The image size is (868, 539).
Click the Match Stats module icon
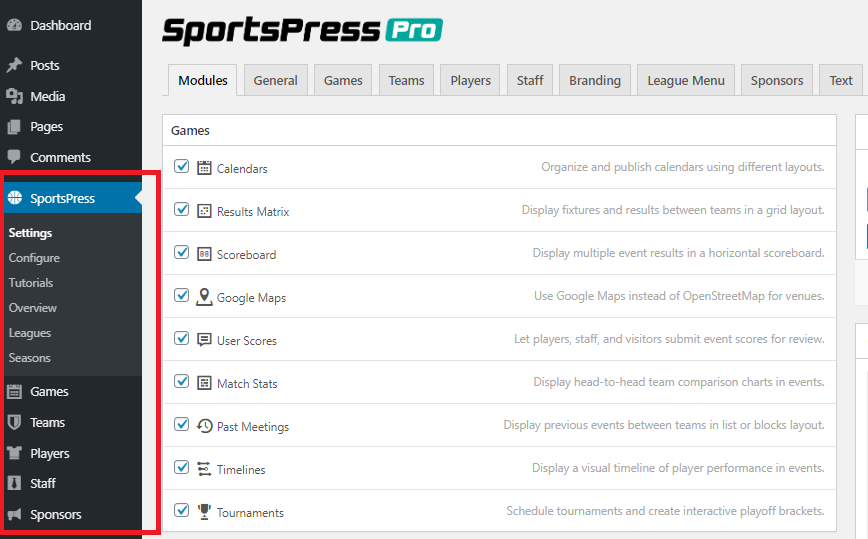[204, 383]
